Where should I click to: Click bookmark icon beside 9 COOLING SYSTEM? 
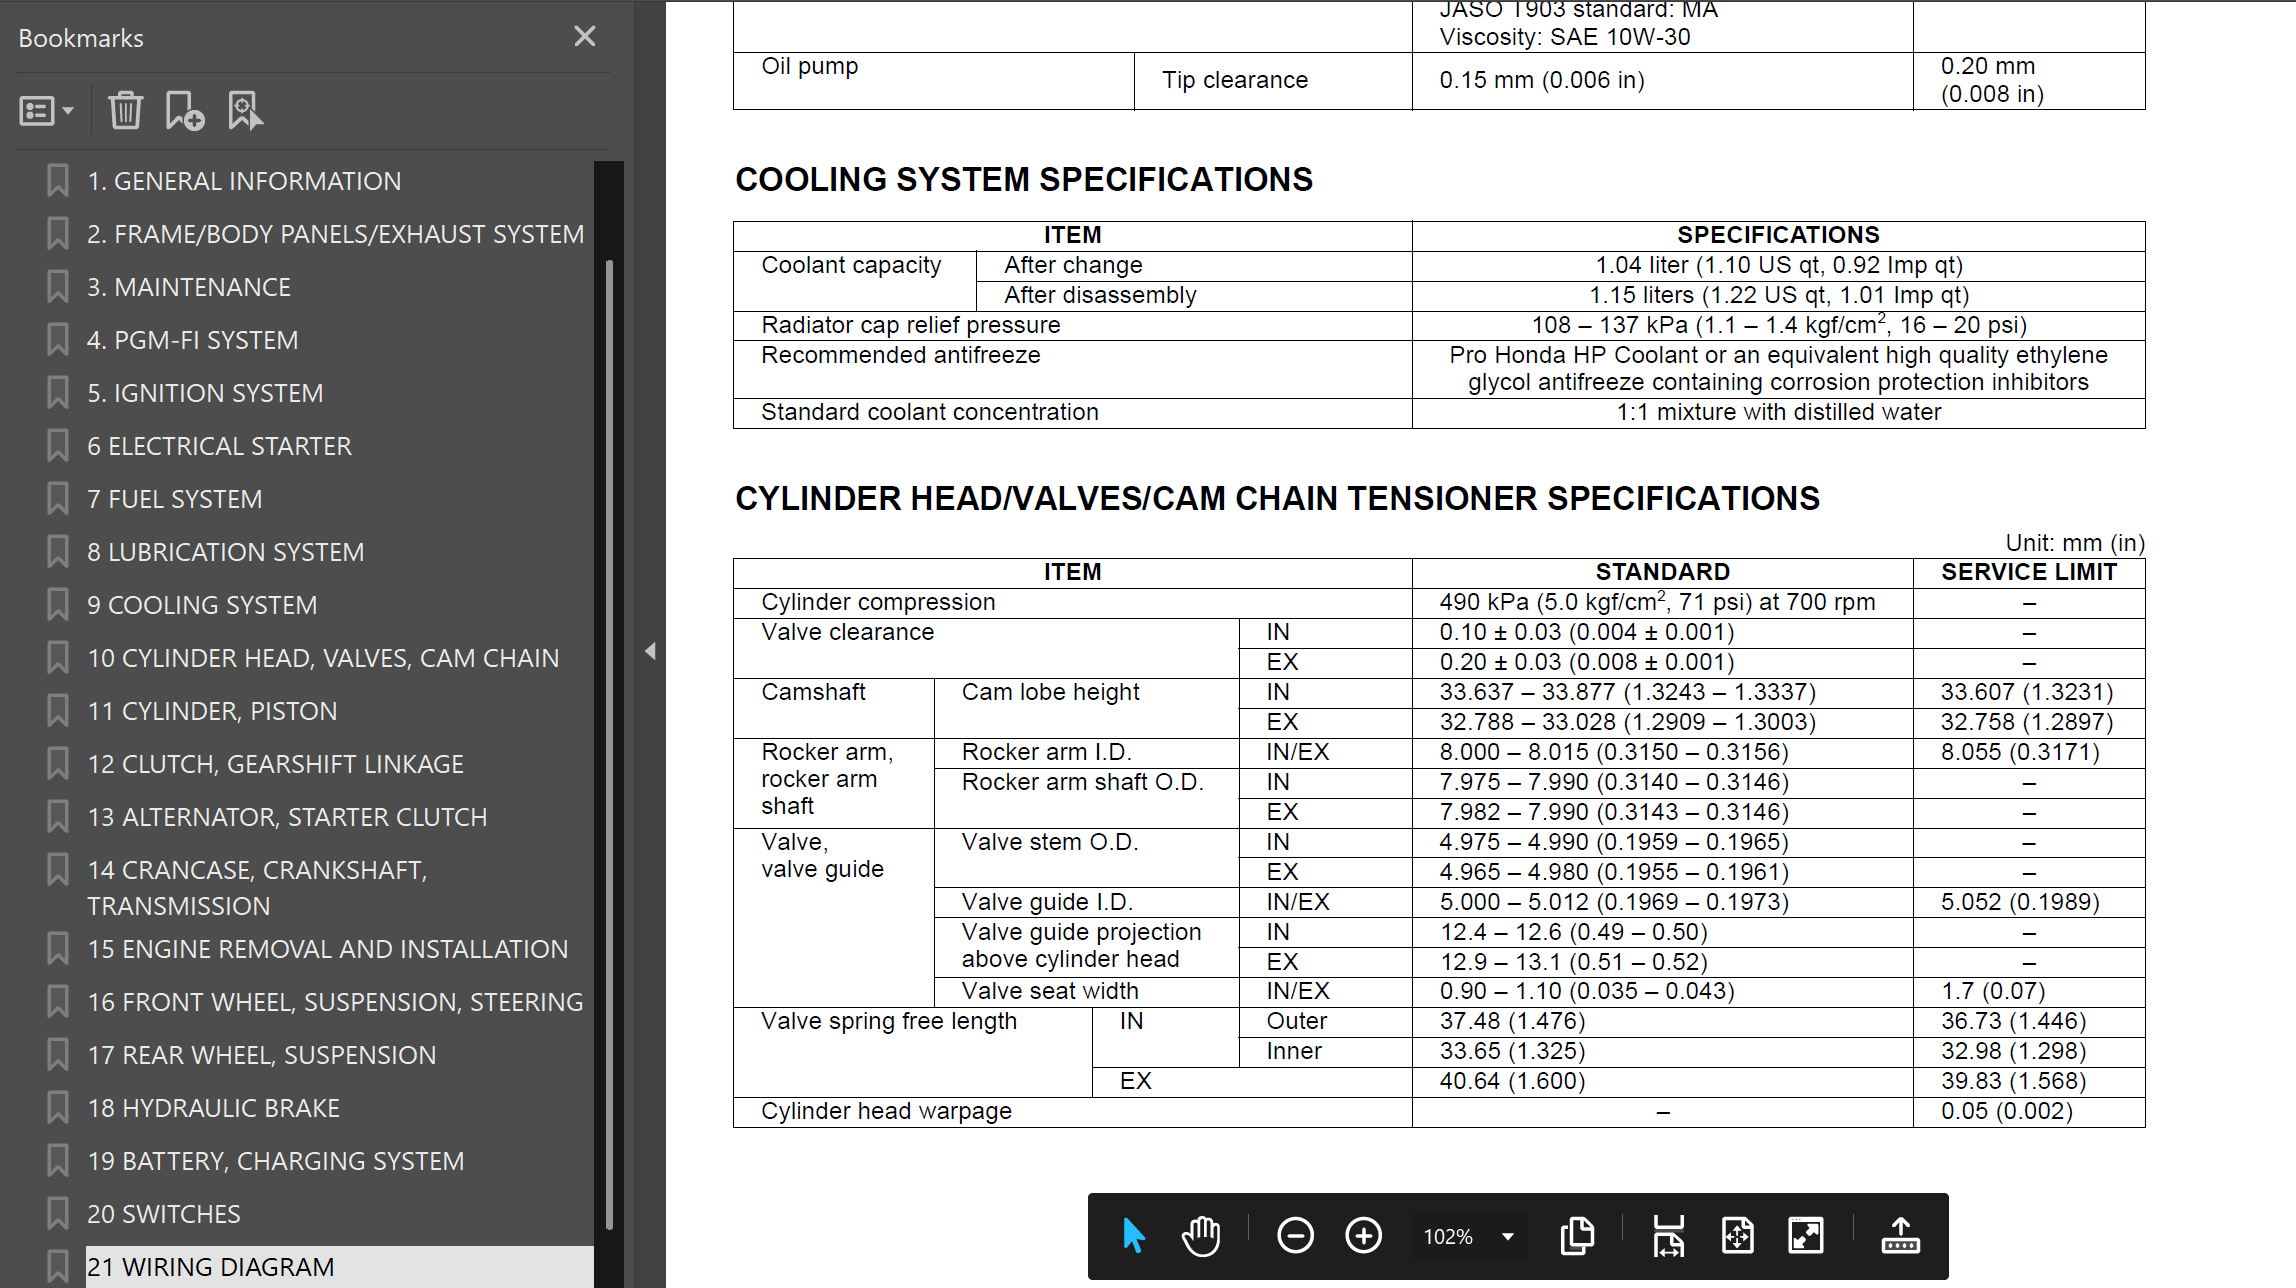pyautogui.click(x=58, y=605)
